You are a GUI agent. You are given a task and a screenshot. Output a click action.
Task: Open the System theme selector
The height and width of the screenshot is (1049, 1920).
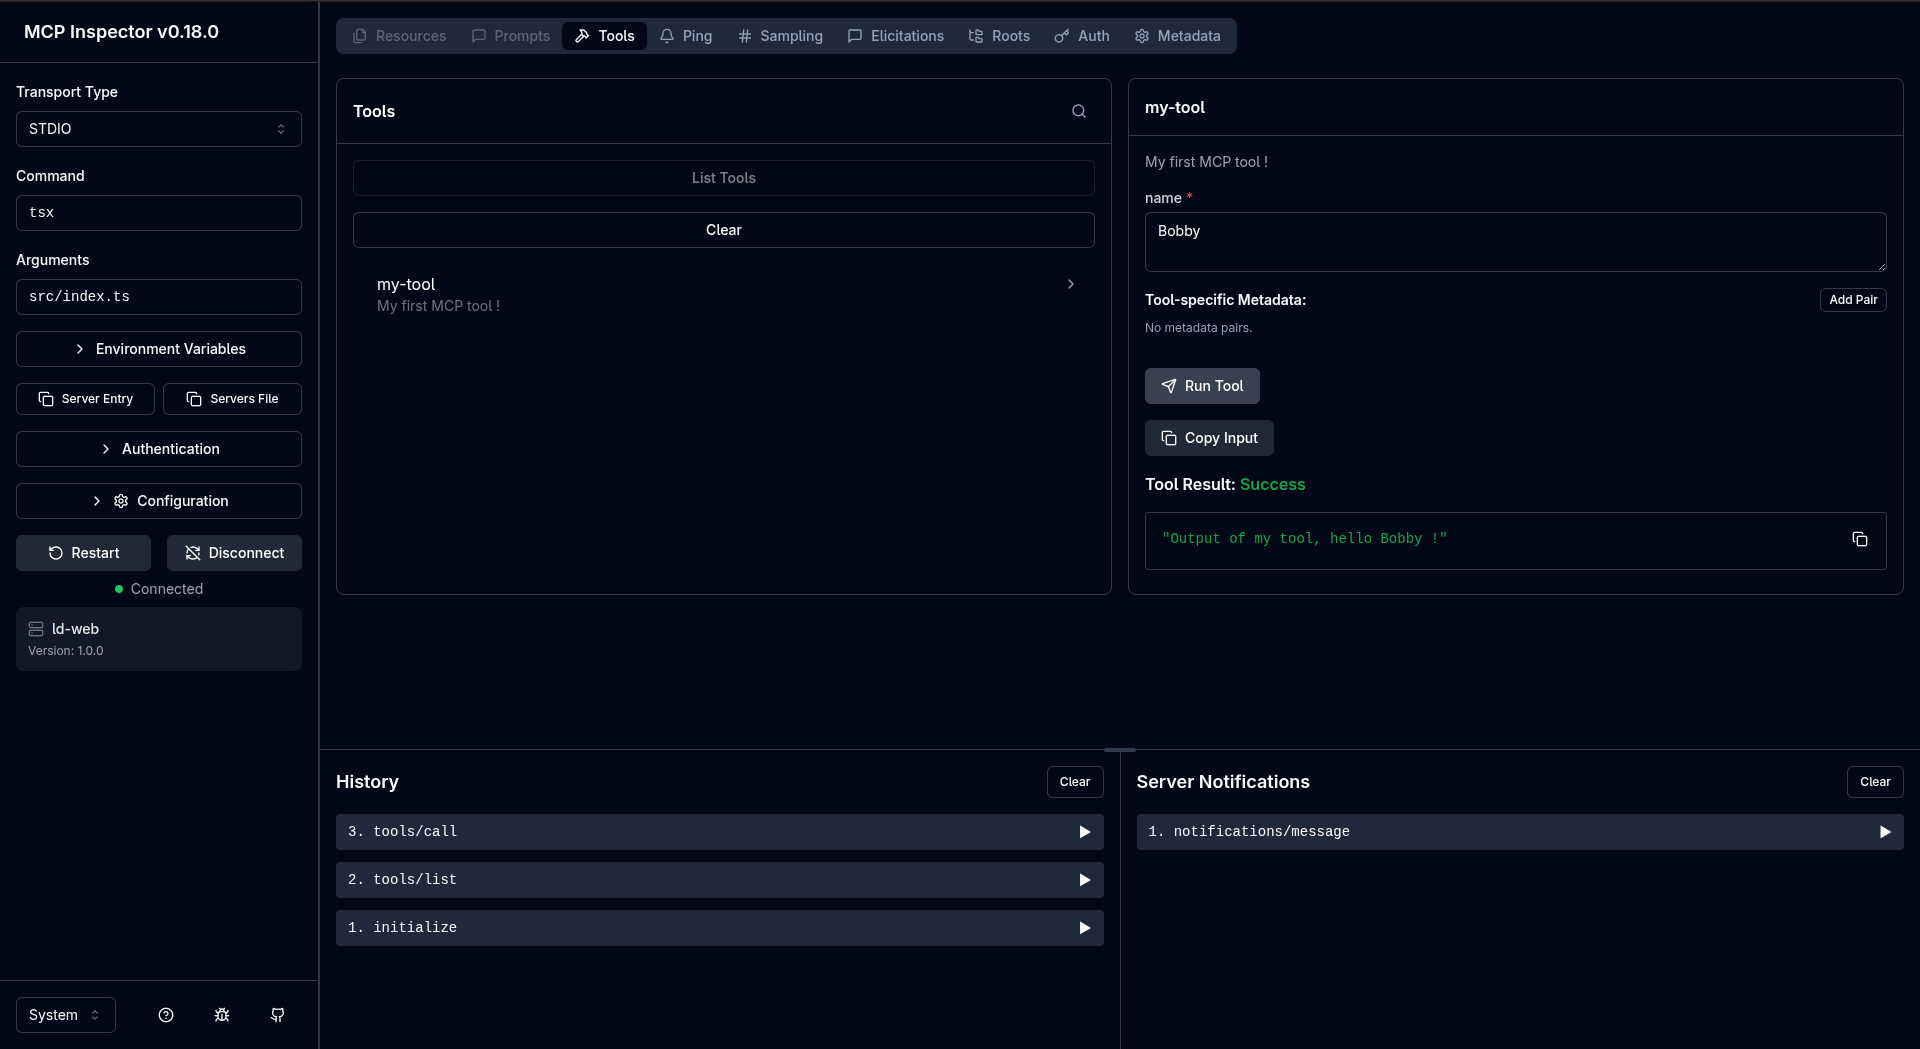64,1015
